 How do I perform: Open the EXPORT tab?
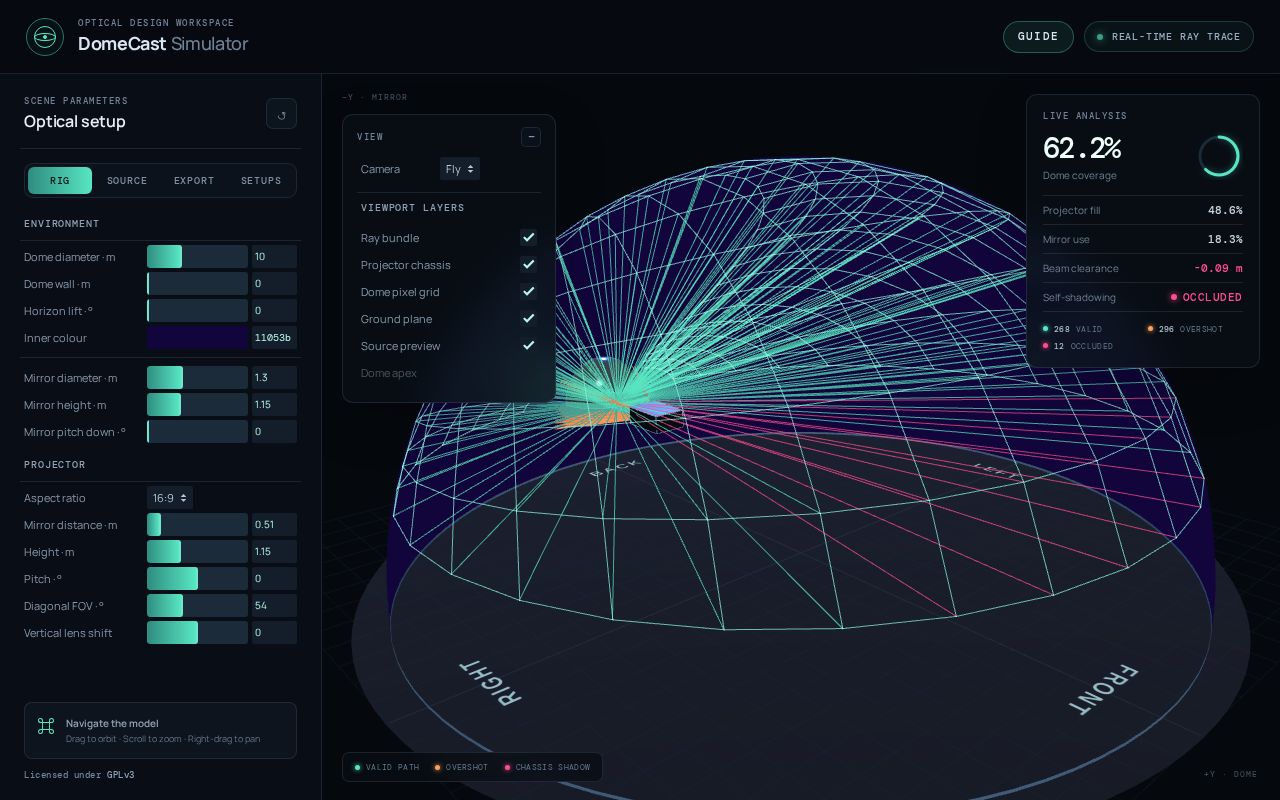pos(194,181)
